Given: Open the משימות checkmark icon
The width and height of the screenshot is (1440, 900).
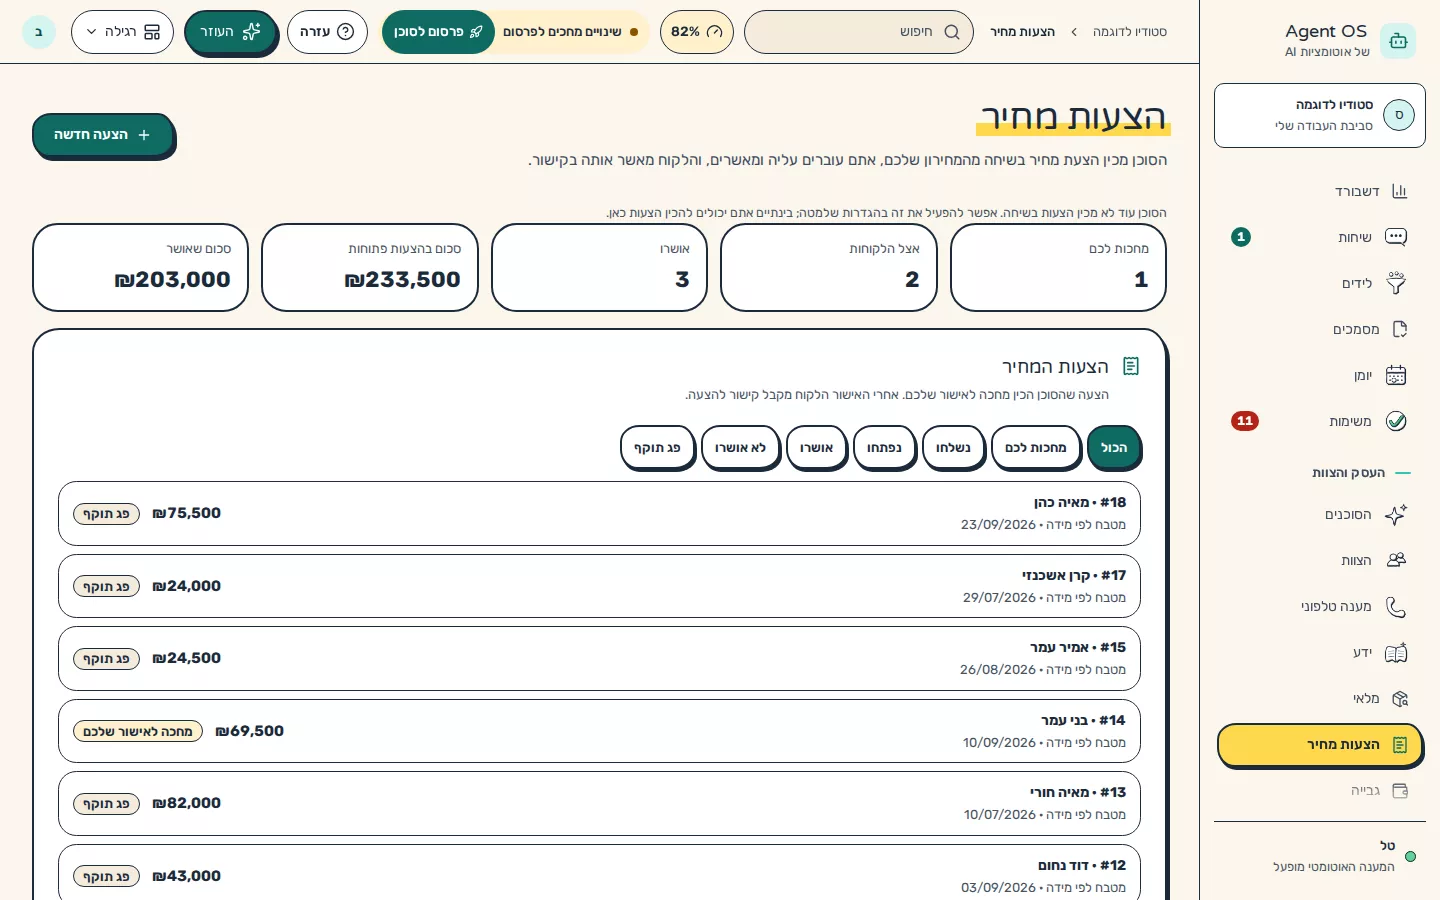Looking at the screenshot, I should click(1396, 421).
